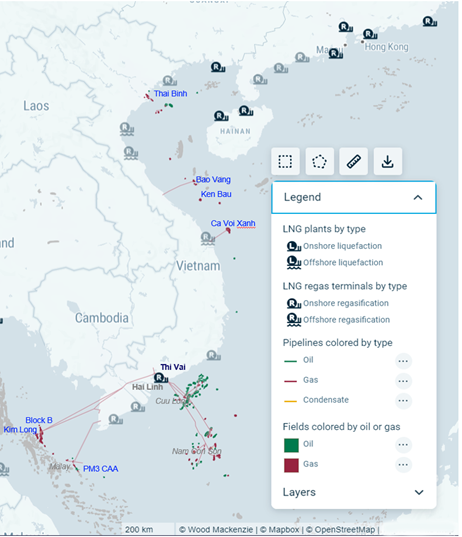Activate the polygon selection tool
Viewport: 462px width, 537px height.
click(x=319, y=161)
